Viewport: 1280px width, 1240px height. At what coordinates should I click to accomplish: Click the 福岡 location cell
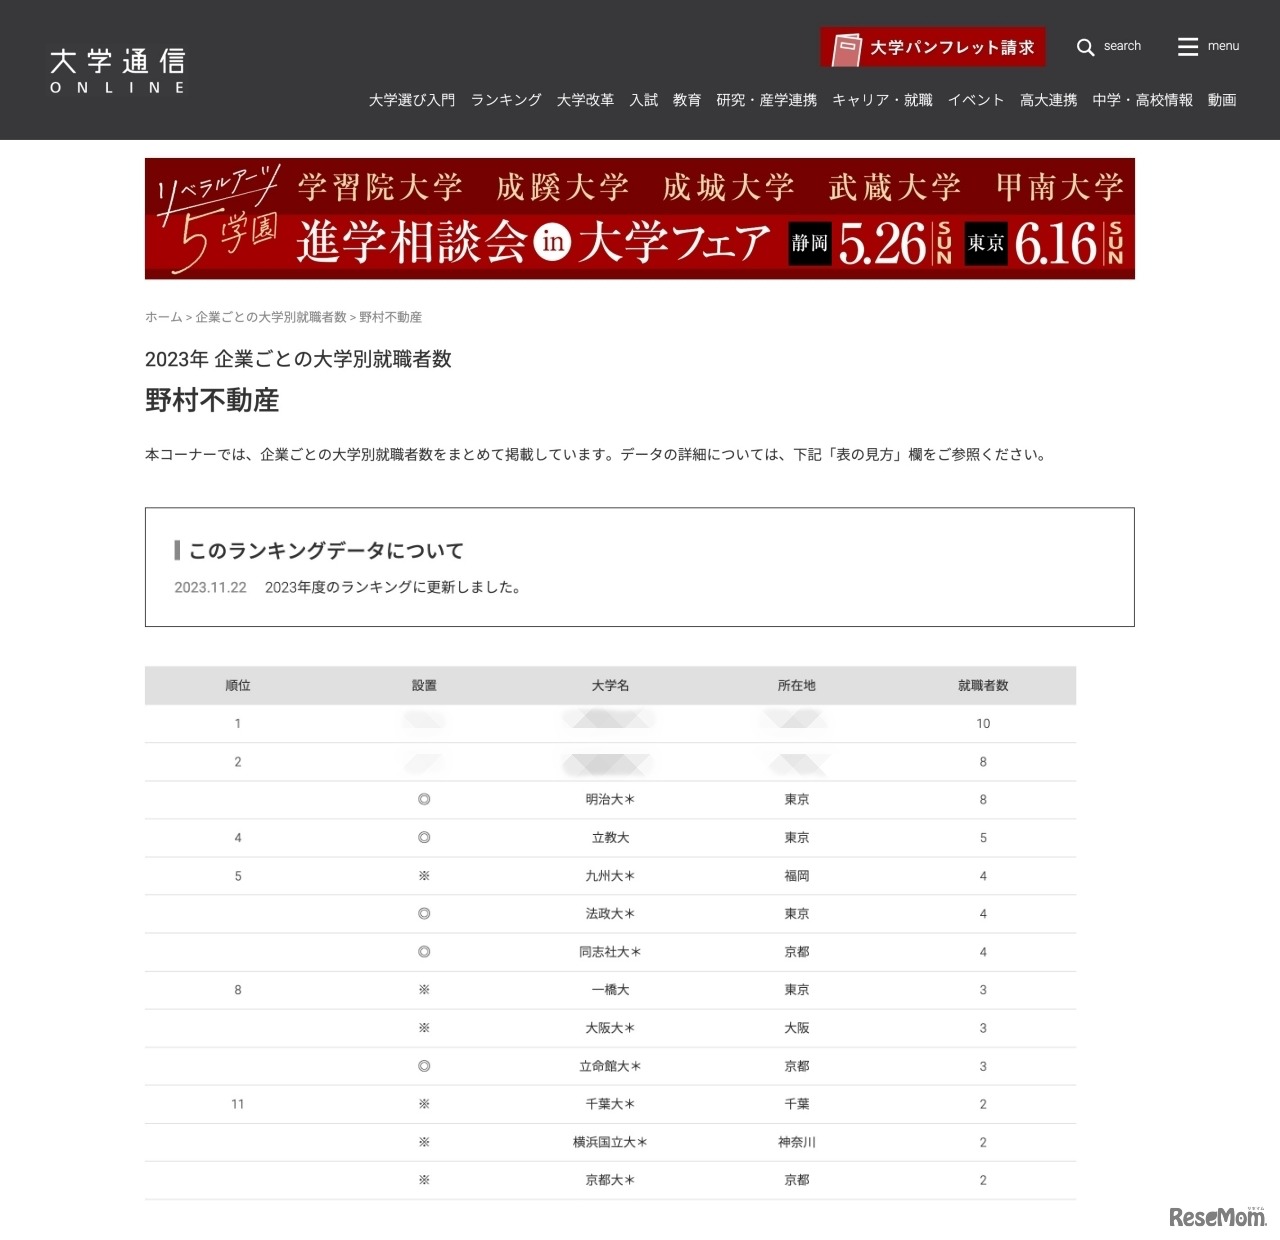pos(797,876)
